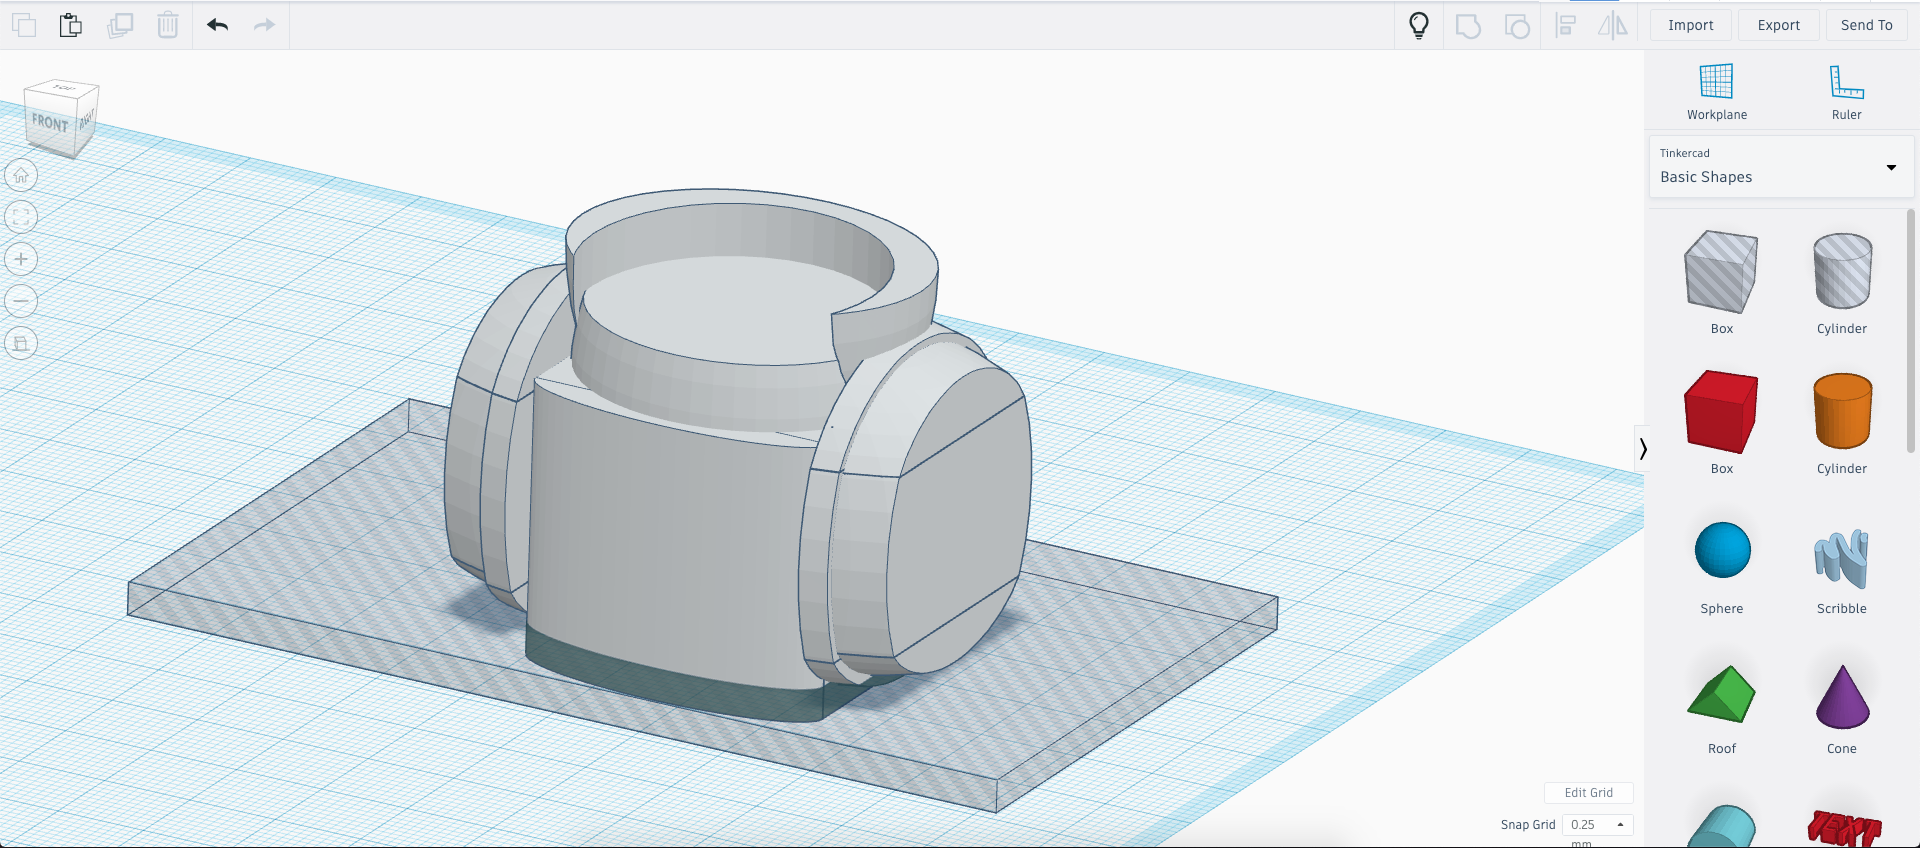Click the Zoom in plus icon
Screen dimensions: 1920x848
click(21, 260)
